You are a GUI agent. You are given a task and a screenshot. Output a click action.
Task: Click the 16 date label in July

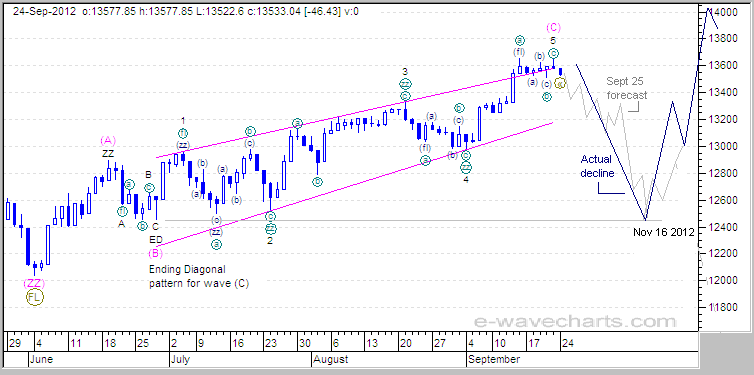click(x=239, y=344)
